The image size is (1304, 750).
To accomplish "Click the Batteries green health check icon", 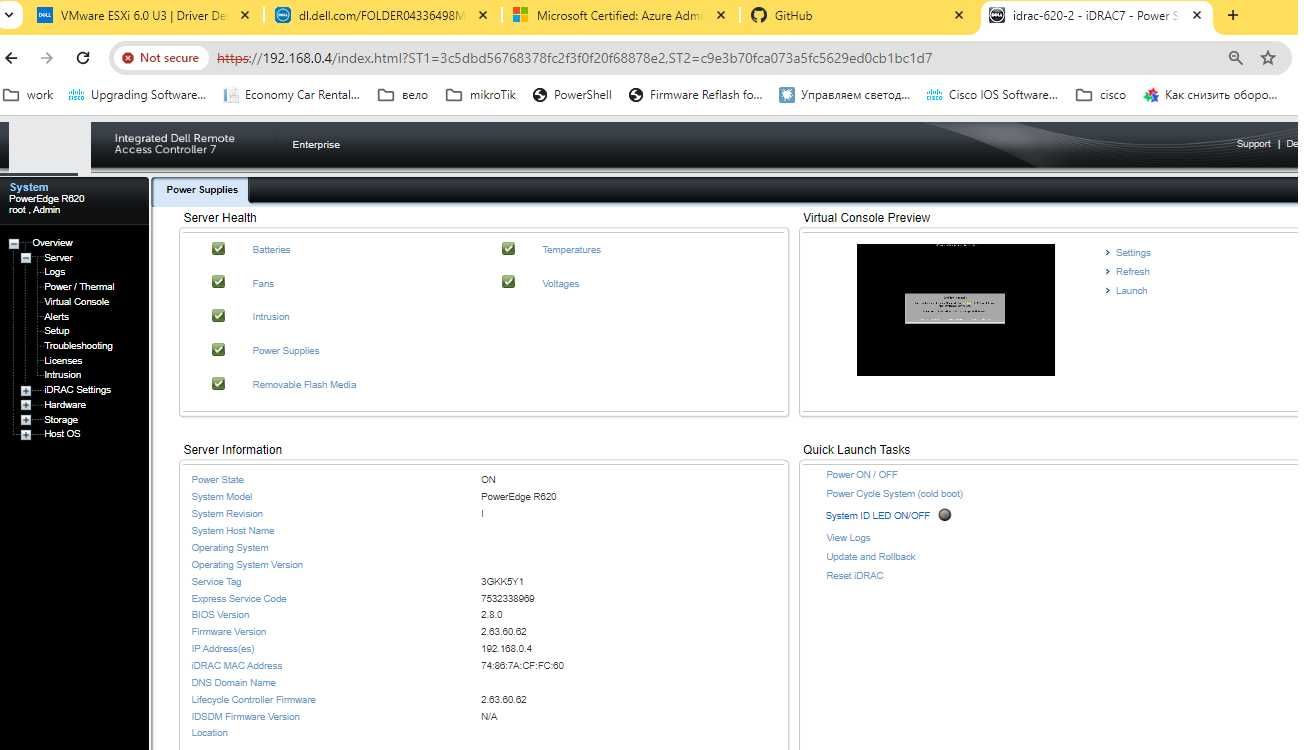I will click(x=218, y=249).
